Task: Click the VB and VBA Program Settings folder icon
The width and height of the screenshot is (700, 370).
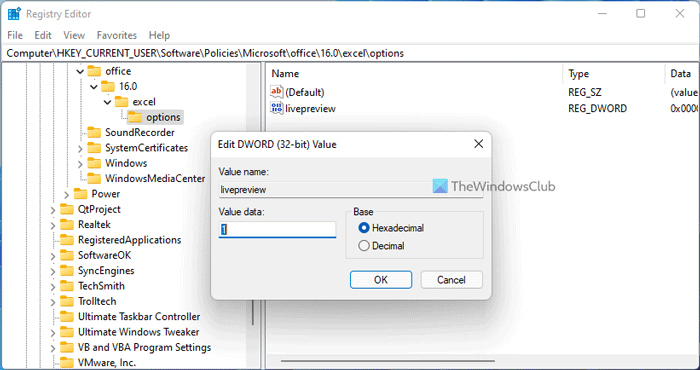Action: pos(67,347)
